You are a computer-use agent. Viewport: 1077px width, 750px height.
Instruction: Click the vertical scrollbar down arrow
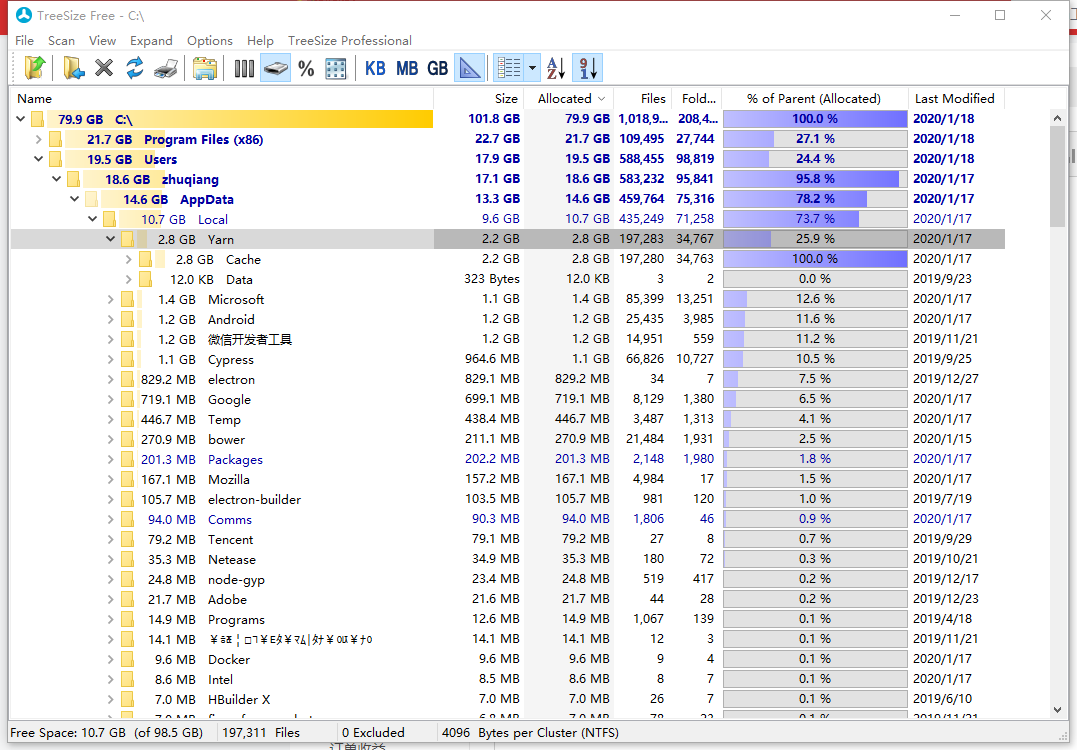coord(1057,710)
